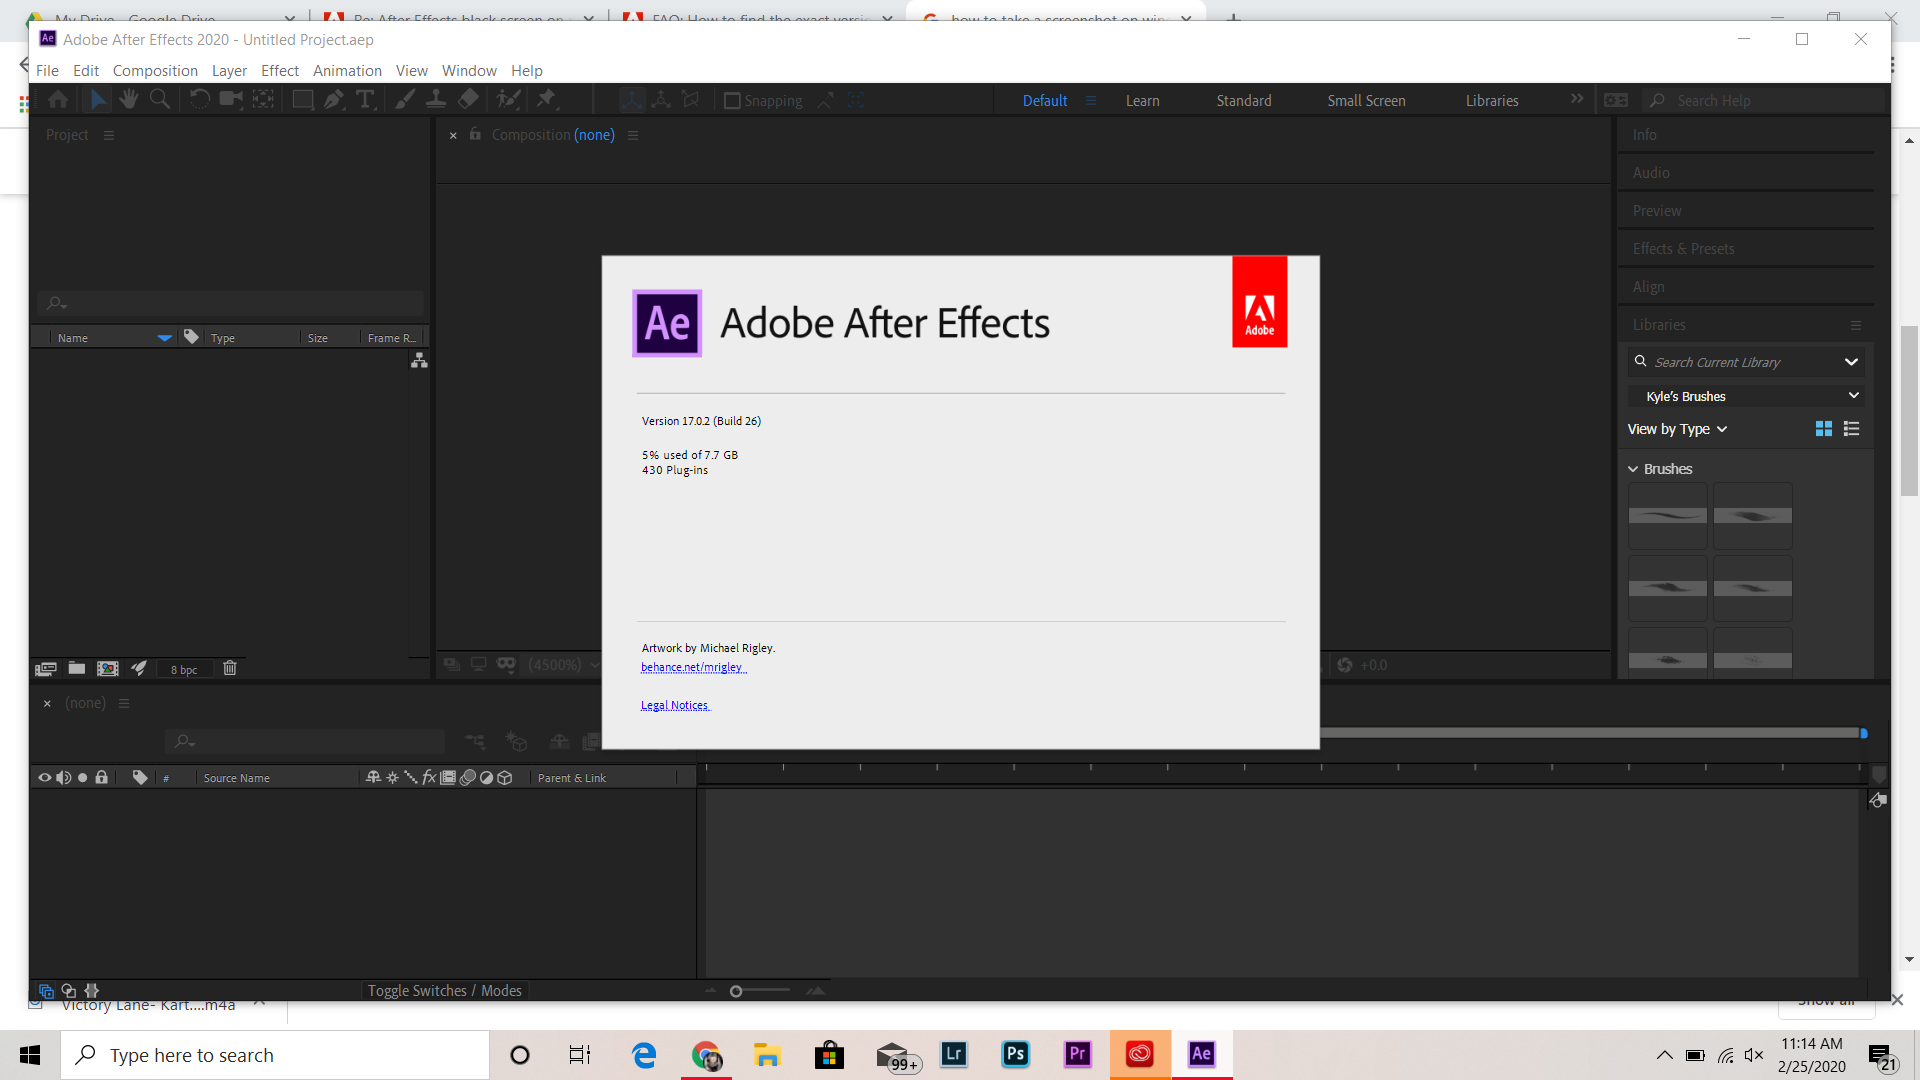Toggle the Composition panel lock icon
Screen dimensions: 1920x1080
[475, 134]
